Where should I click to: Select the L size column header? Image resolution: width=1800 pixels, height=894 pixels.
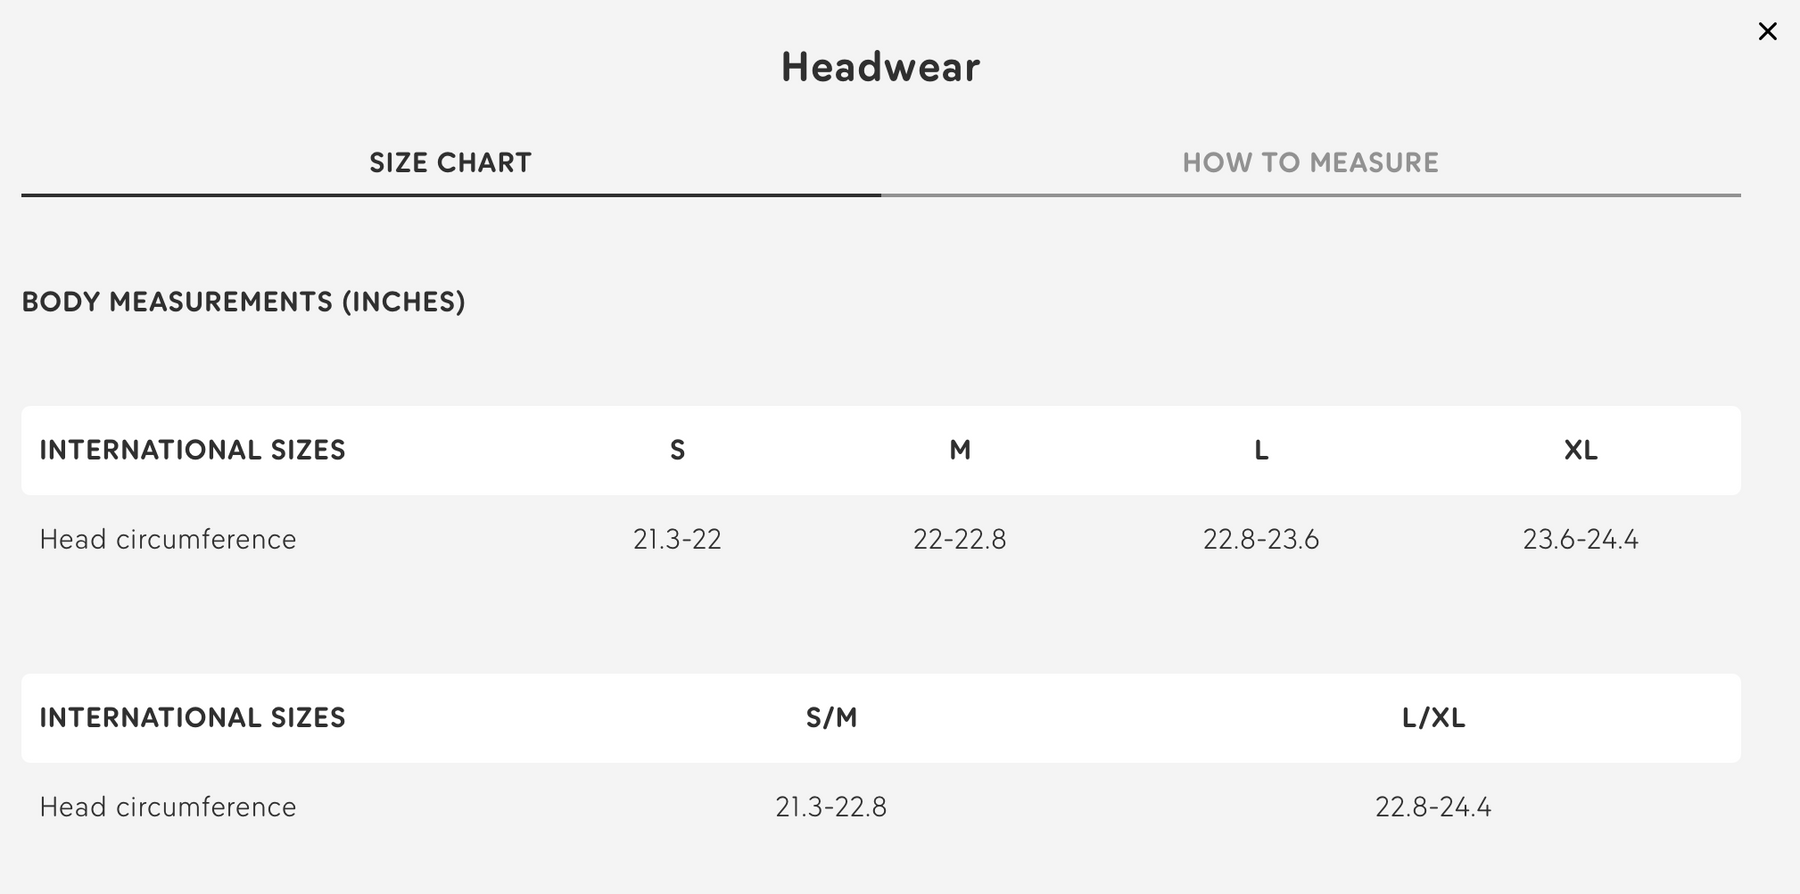click(1261, 450)
